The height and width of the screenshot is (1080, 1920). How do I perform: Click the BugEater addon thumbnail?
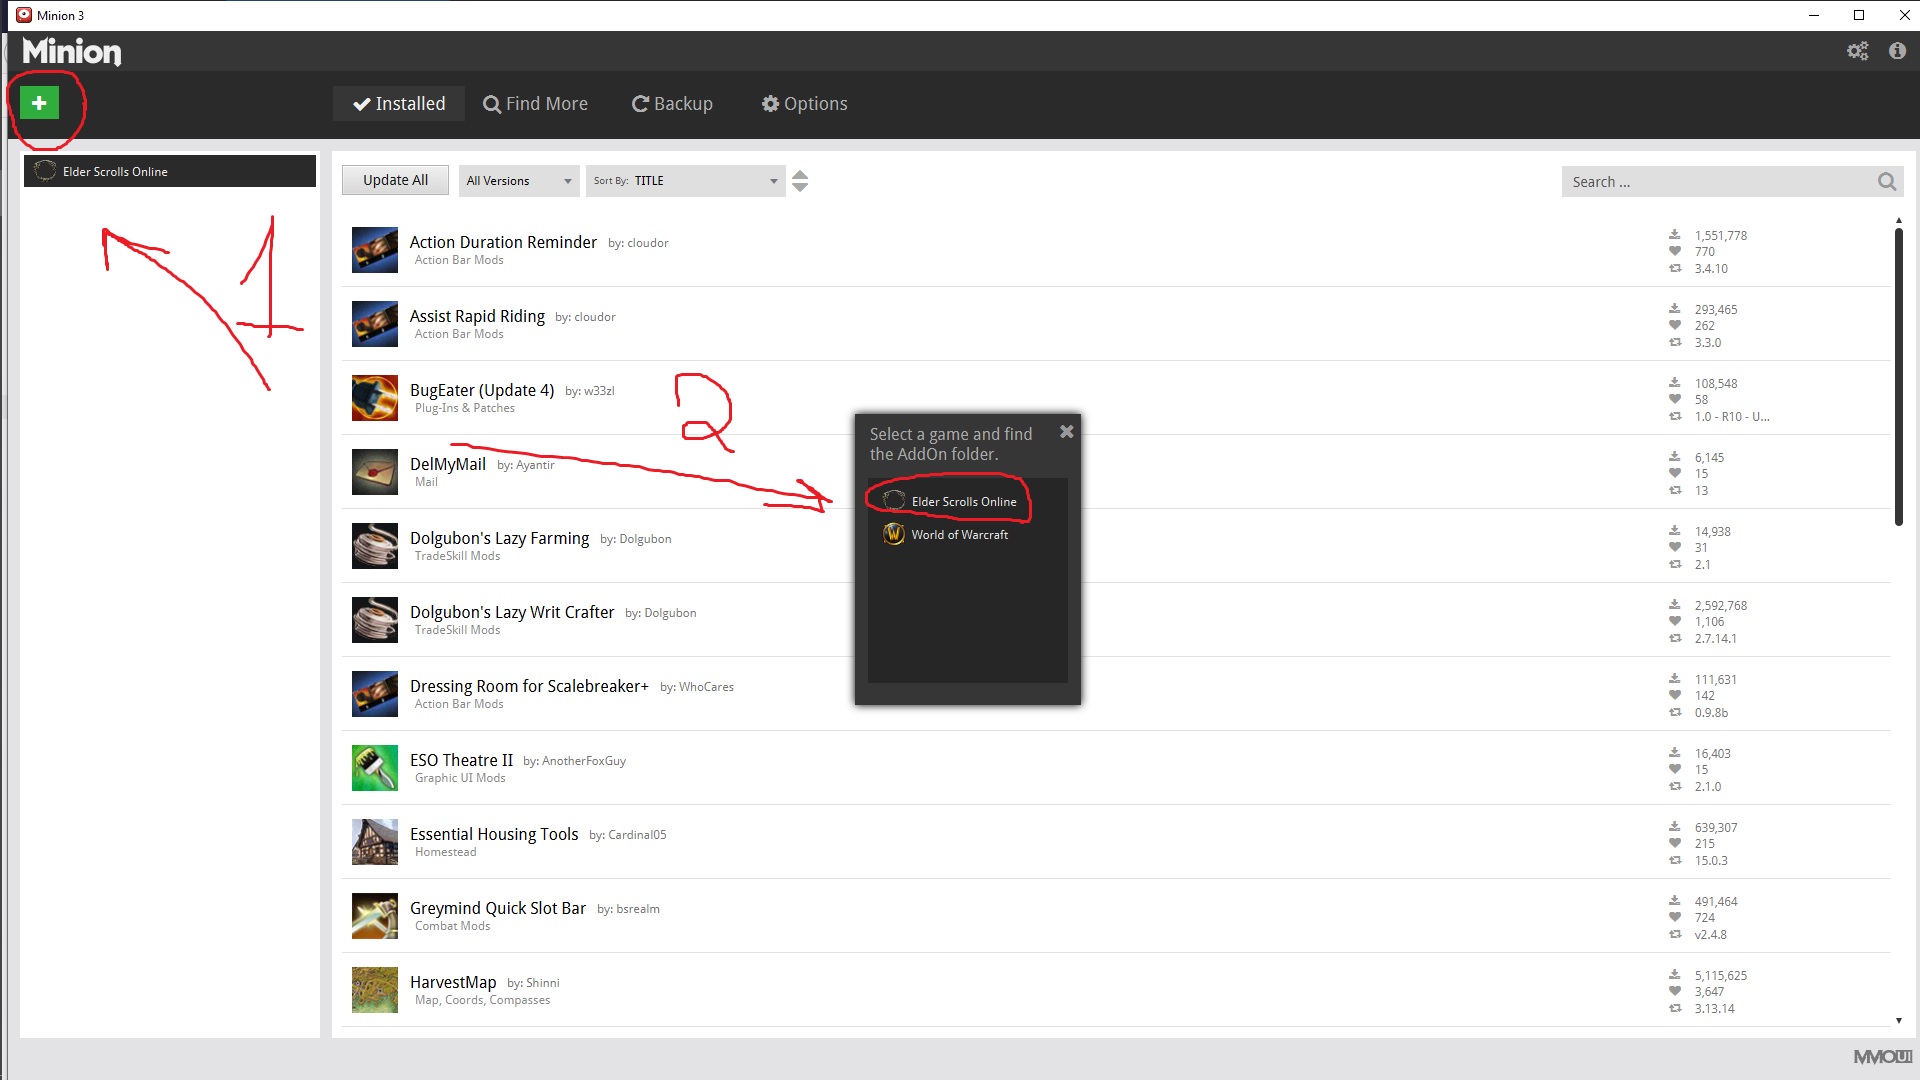click(375, 398)
